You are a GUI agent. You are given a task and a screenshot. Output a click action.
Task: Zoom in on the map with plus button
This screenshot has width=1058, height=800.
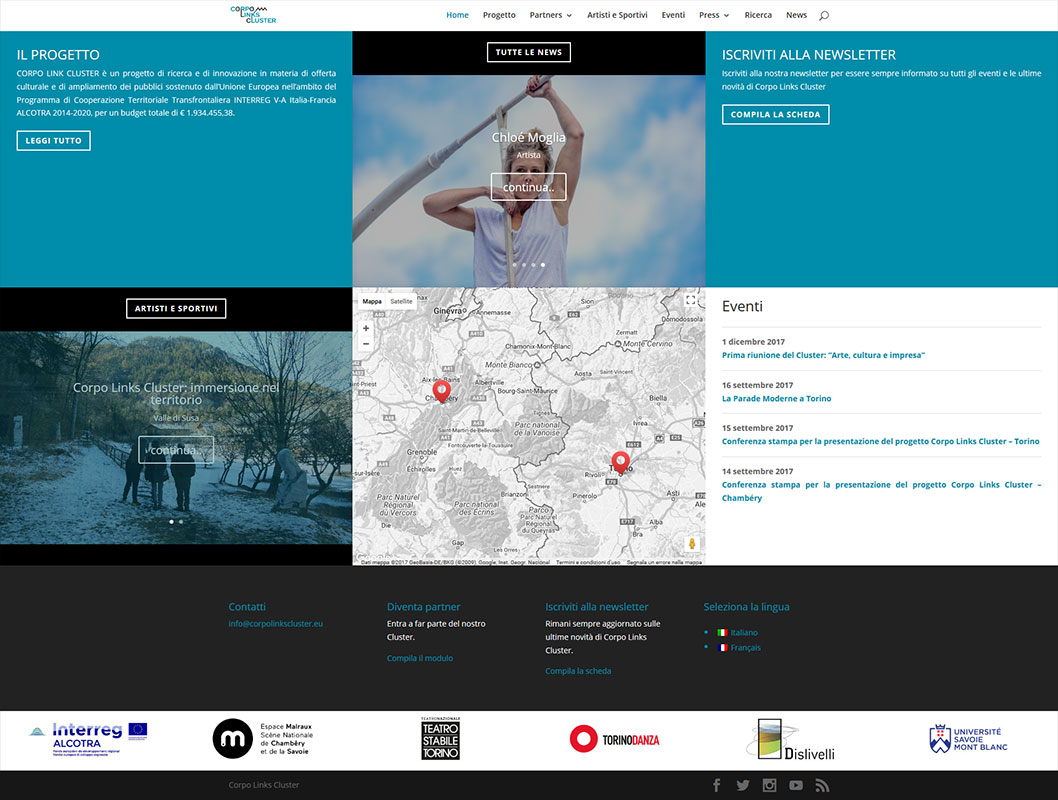click(x=366, y=328)
